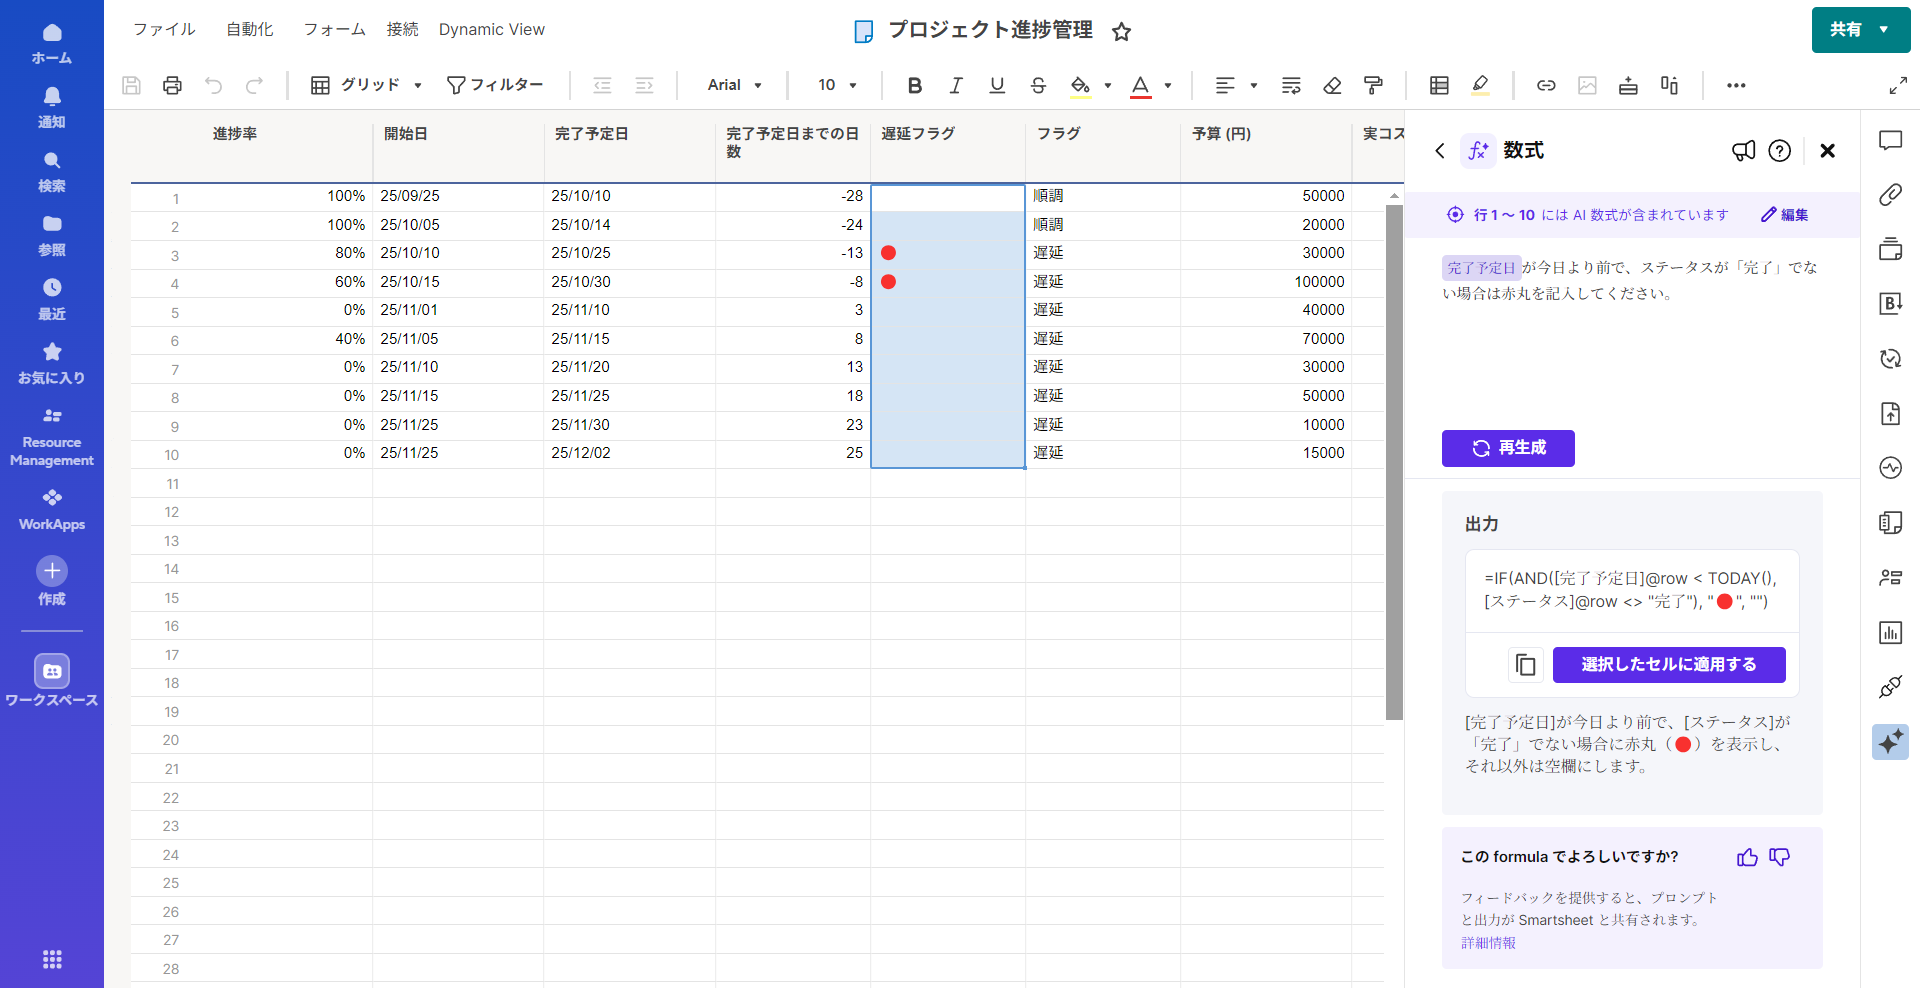Toggle strikethrough formatting
The width and height of the screenshot is (1920, 988).
click(1038, 86)
